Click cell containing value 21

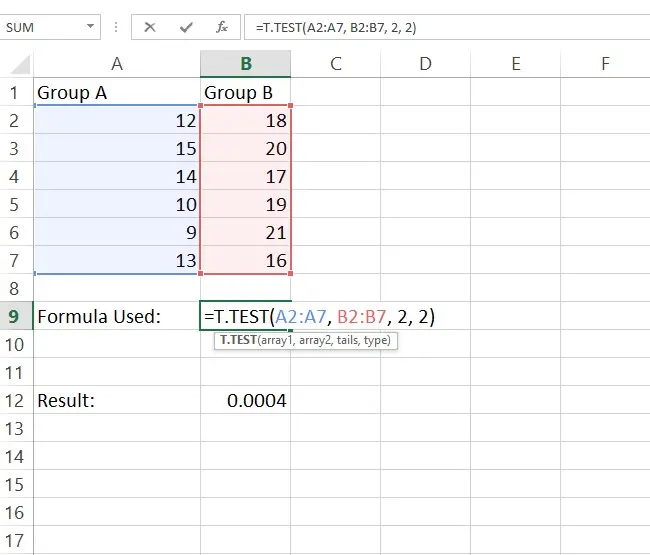pyautogui.click(x=246, y=232)
